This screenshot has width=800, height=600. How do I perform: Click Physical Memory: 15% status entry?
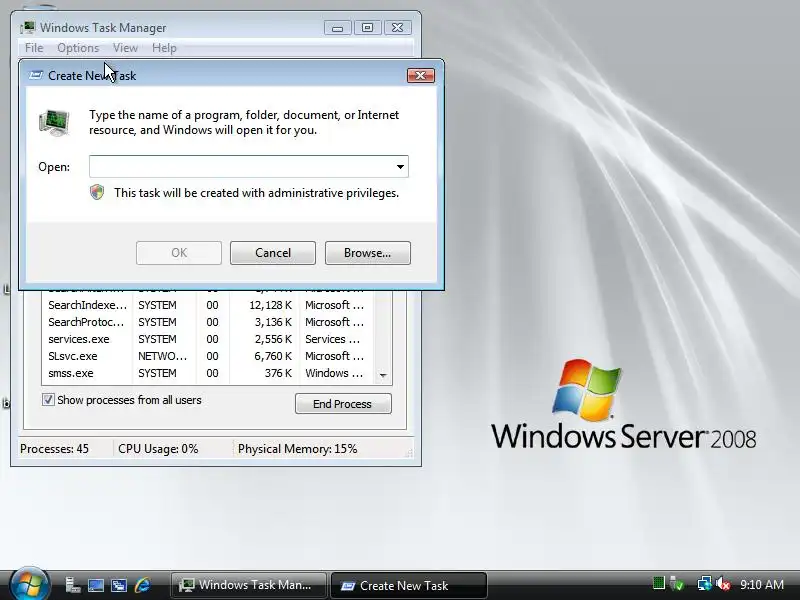pos(297,449)
